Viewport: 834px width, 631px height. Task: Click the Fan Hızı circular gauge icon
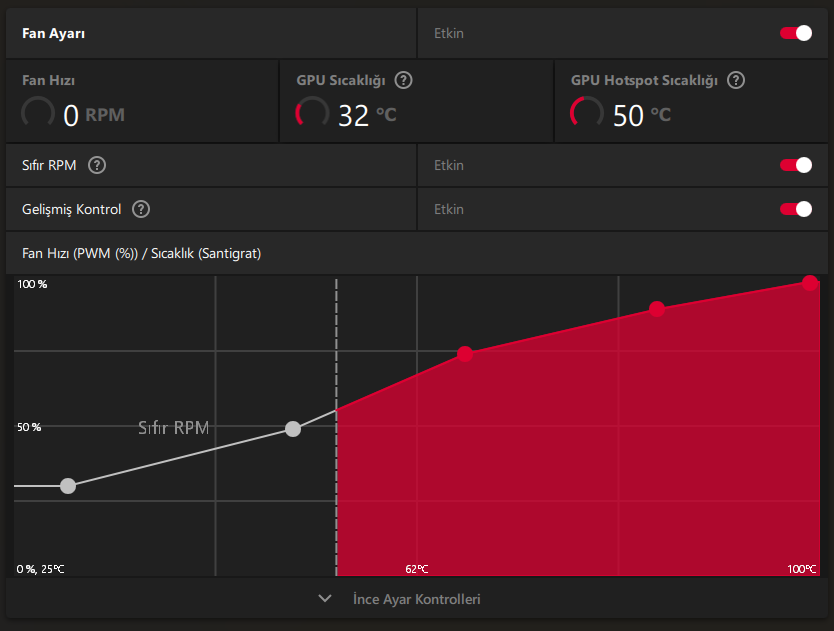coord(38,113)
